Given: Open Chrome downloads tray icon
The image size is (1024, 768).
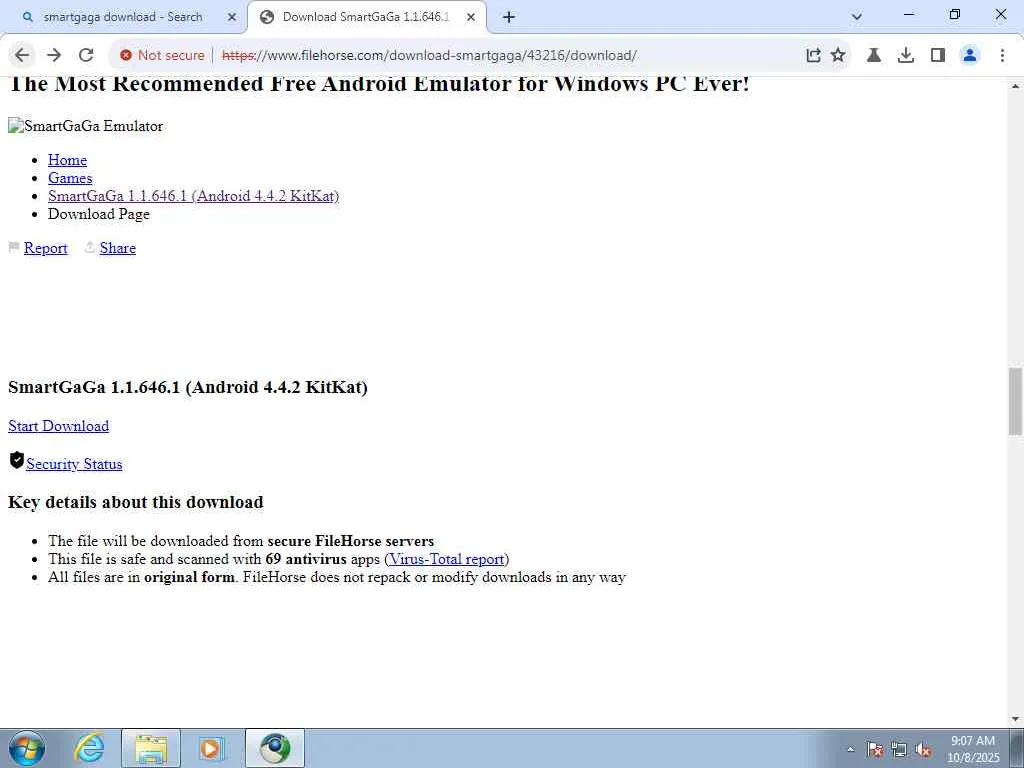Looking at the screenshot, I should (906, 56).
